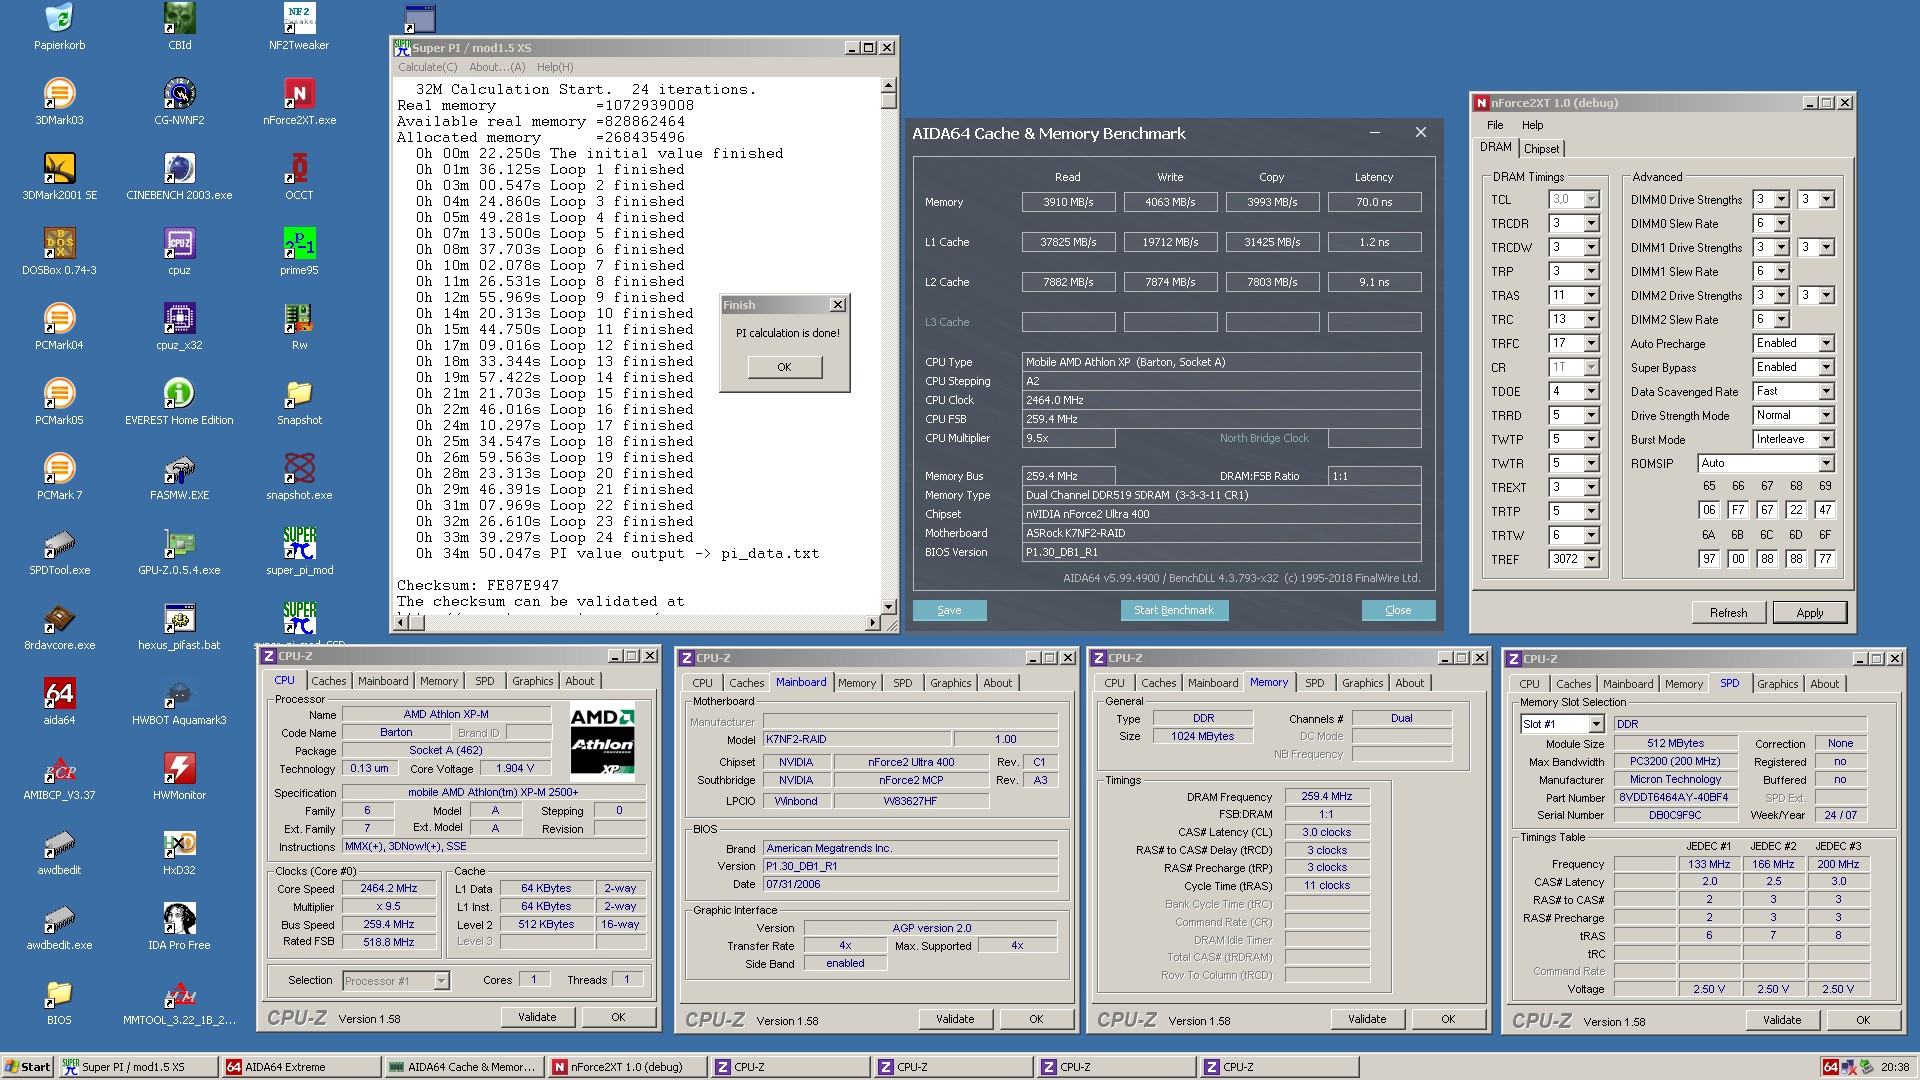Screen dimensions: 1920x1080
Task: Expand the Slot #1 memory slot selector
Action: coord(1596,724)
